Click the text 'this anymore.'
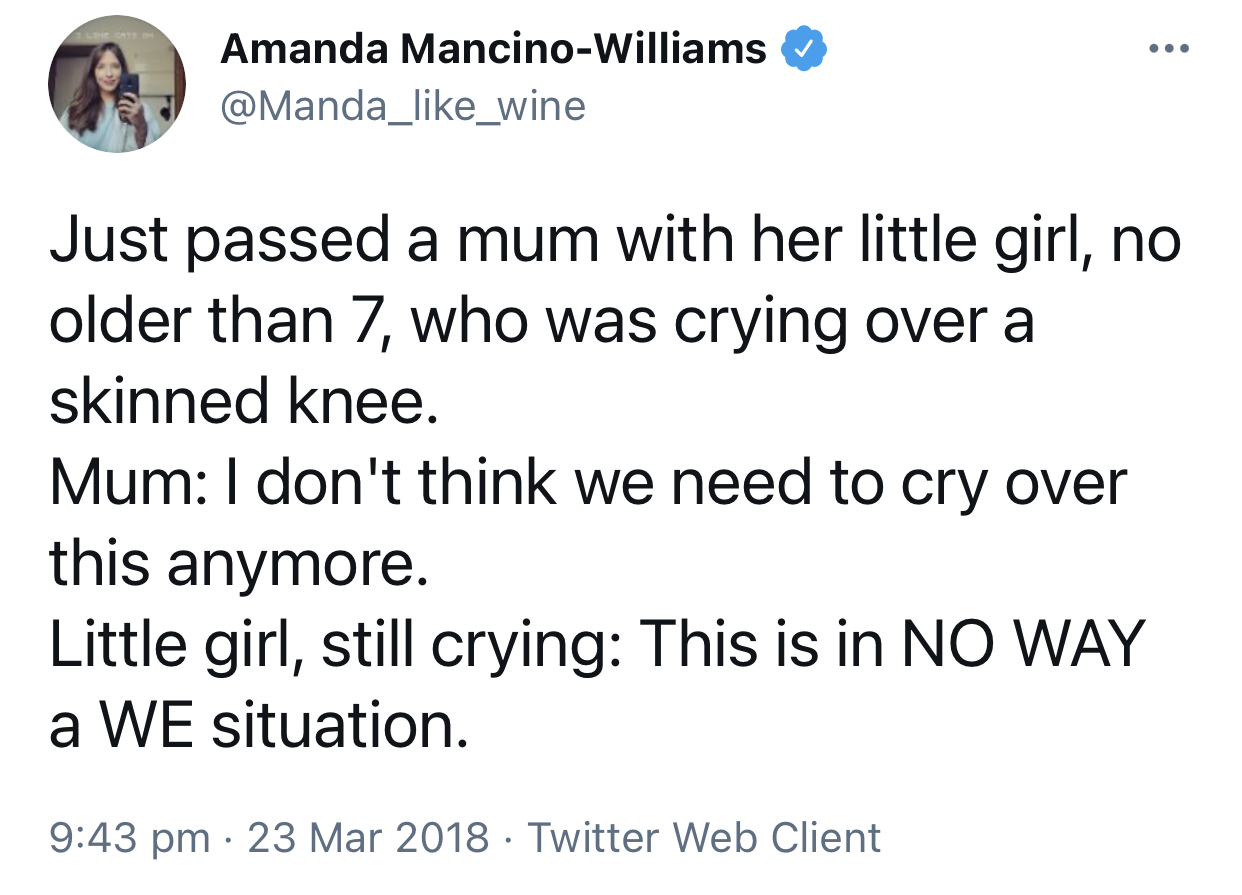This screenshot has height=895, width=1242. tap(238, 564)
